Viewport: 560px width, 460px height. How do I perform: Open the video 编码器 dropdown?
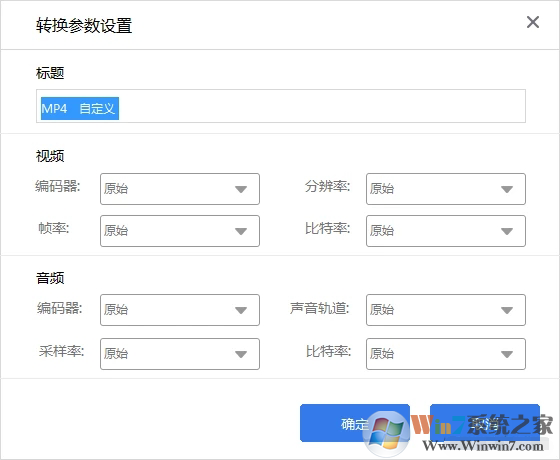click(x=180, y=189)
